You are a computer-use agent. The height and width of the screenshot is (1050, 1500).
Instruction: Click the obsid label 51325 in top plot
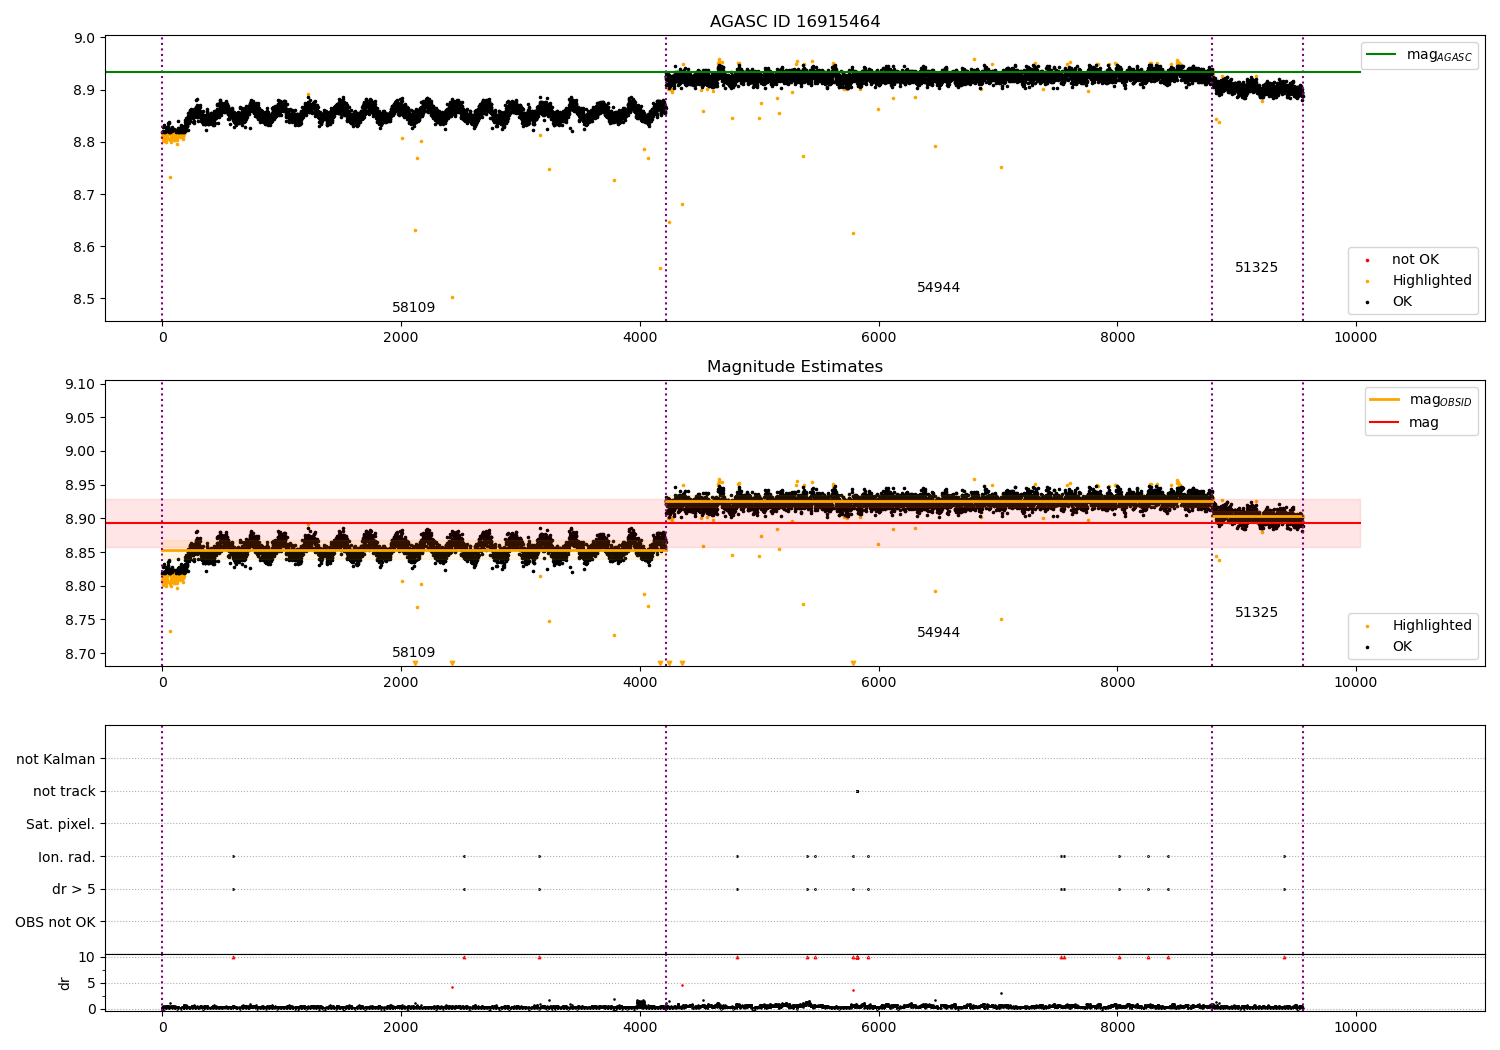coord(1256,268)
